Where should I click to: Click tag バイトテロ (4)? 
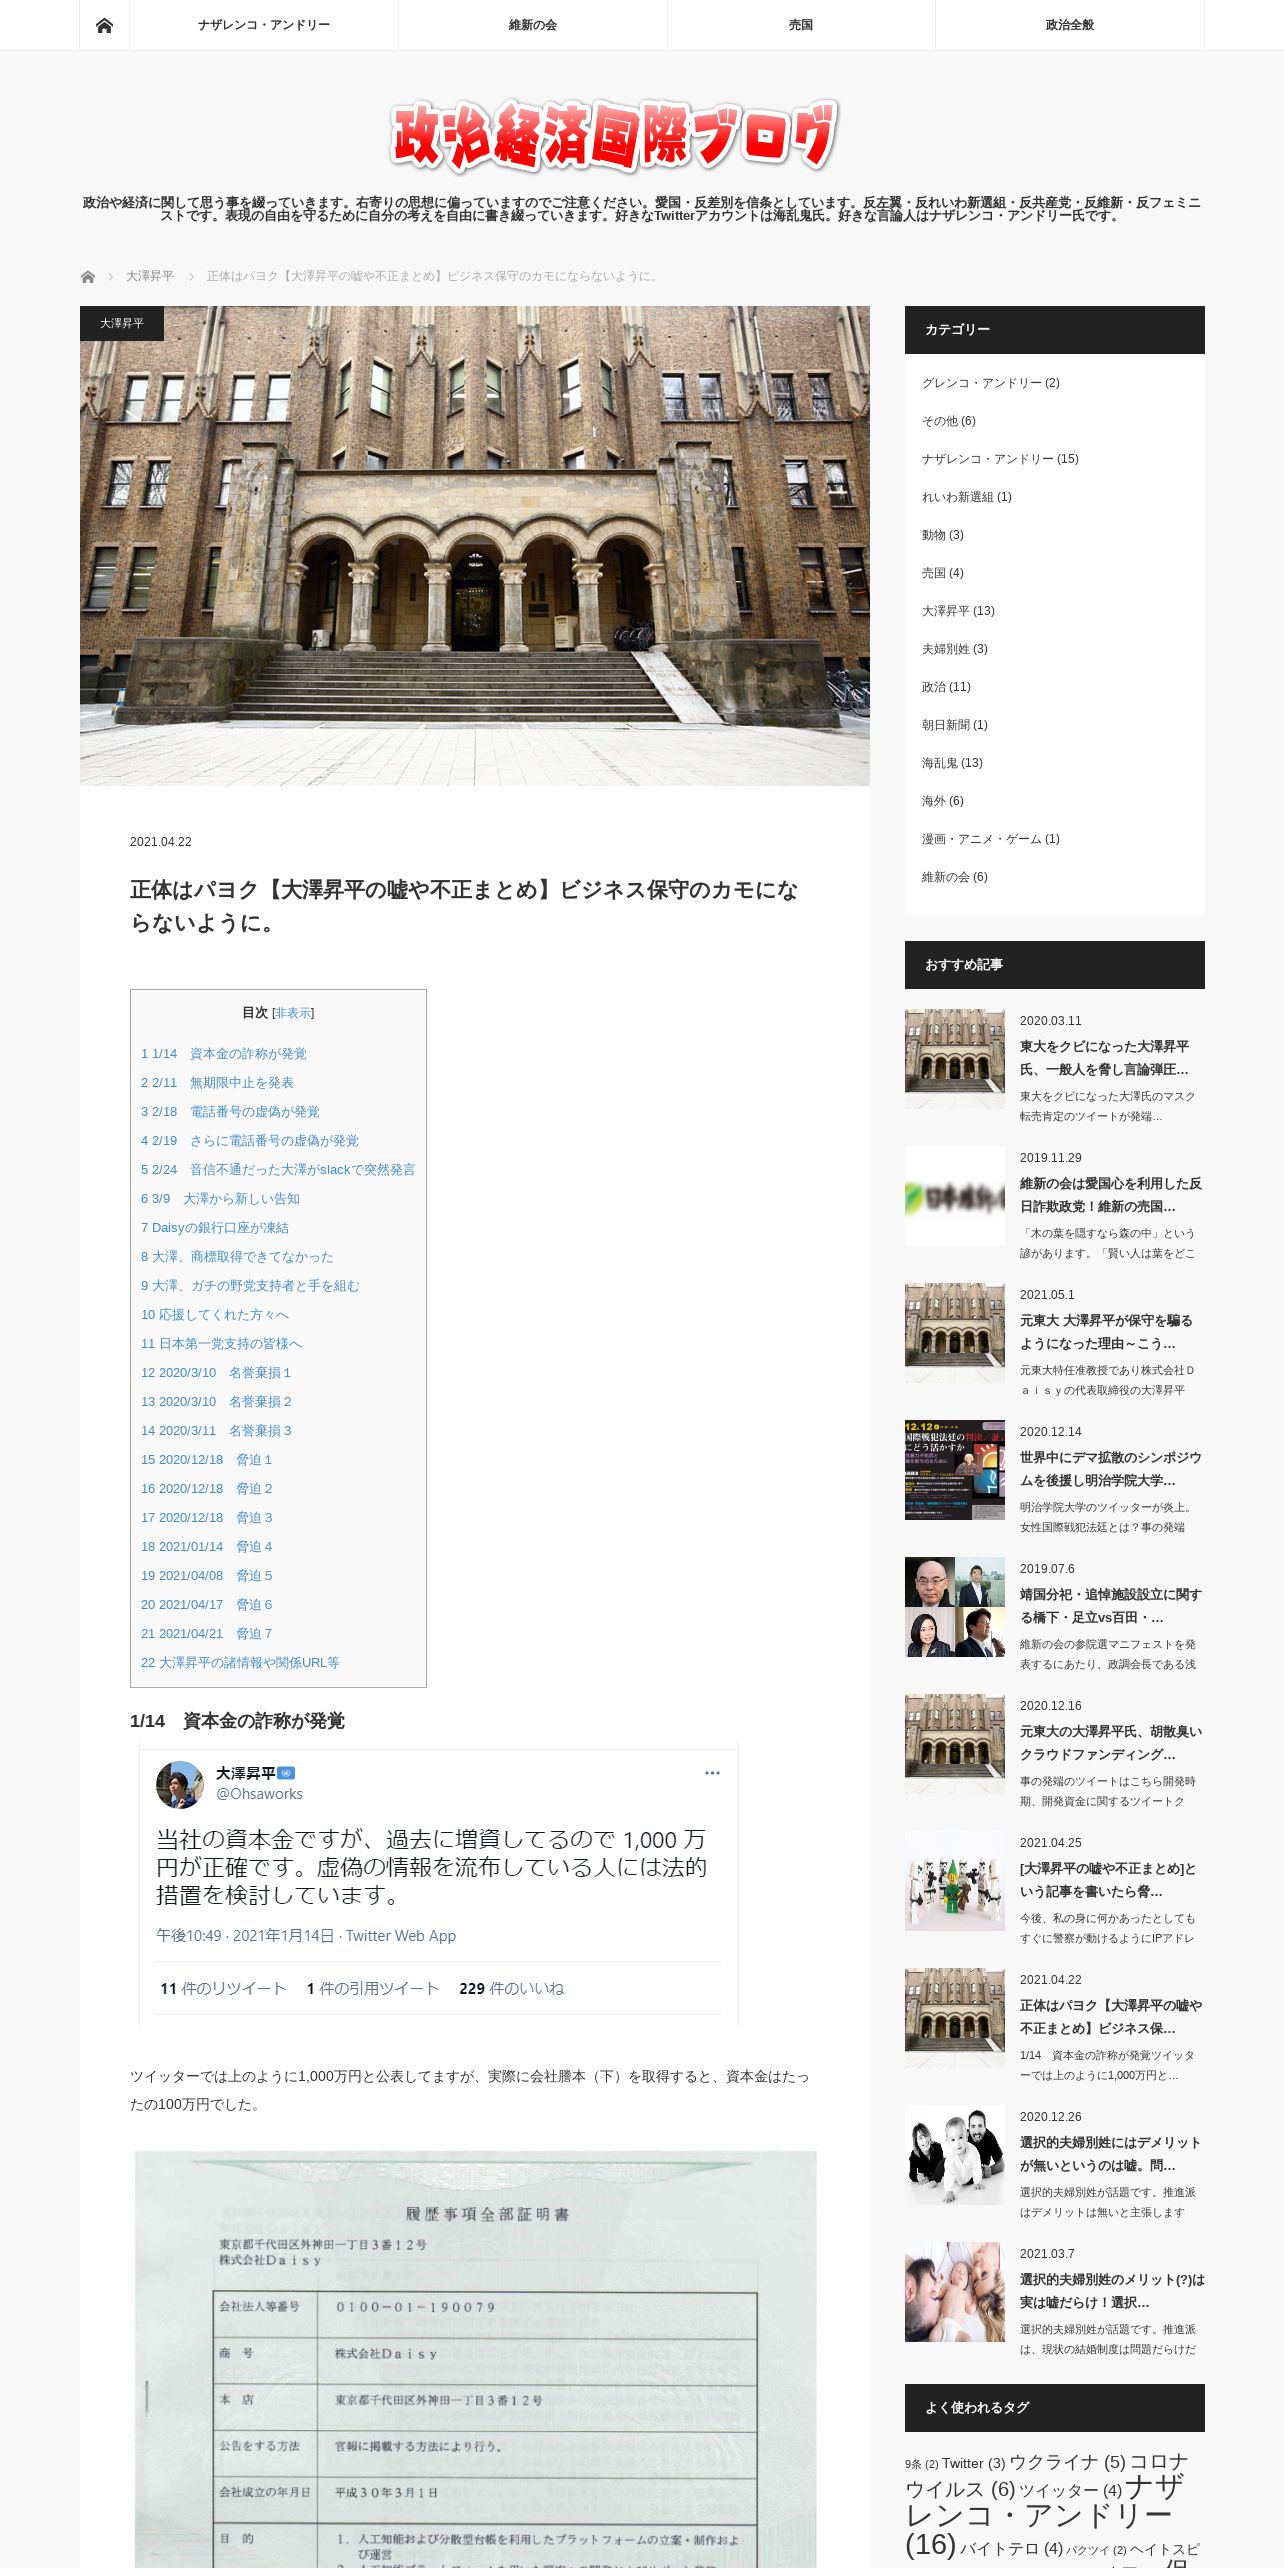pyautogui.click(x=1011, y=2549)
